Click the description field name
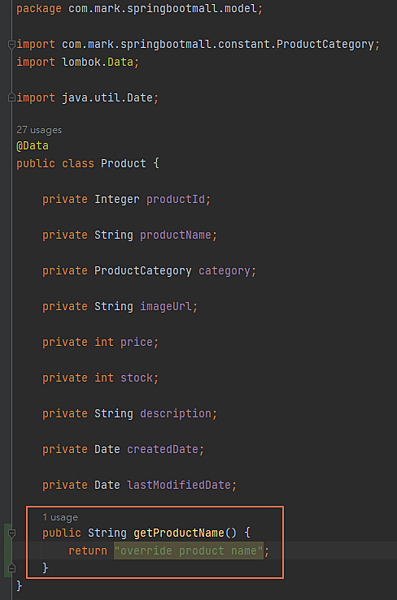The height and width of the screenshot is (600, 397). [x=175, y=414]
